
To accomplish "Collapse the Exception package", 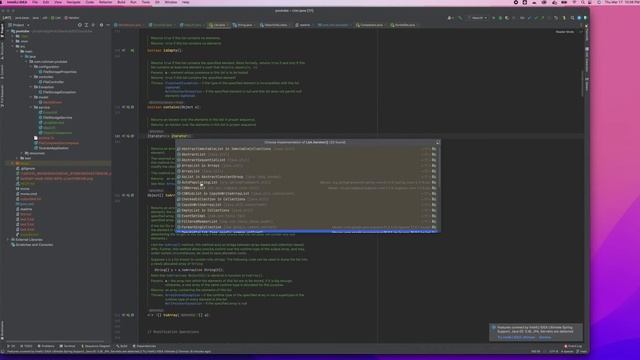I will click(x=31, y=87).
